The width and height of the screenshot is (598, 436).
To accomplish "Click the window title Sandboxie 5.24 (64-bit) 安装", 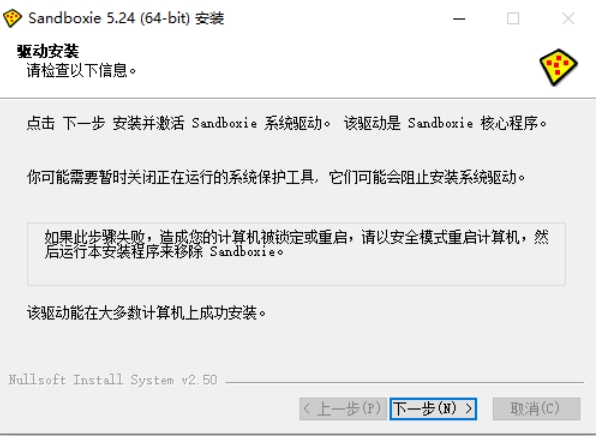I will [x=126, y=18].
